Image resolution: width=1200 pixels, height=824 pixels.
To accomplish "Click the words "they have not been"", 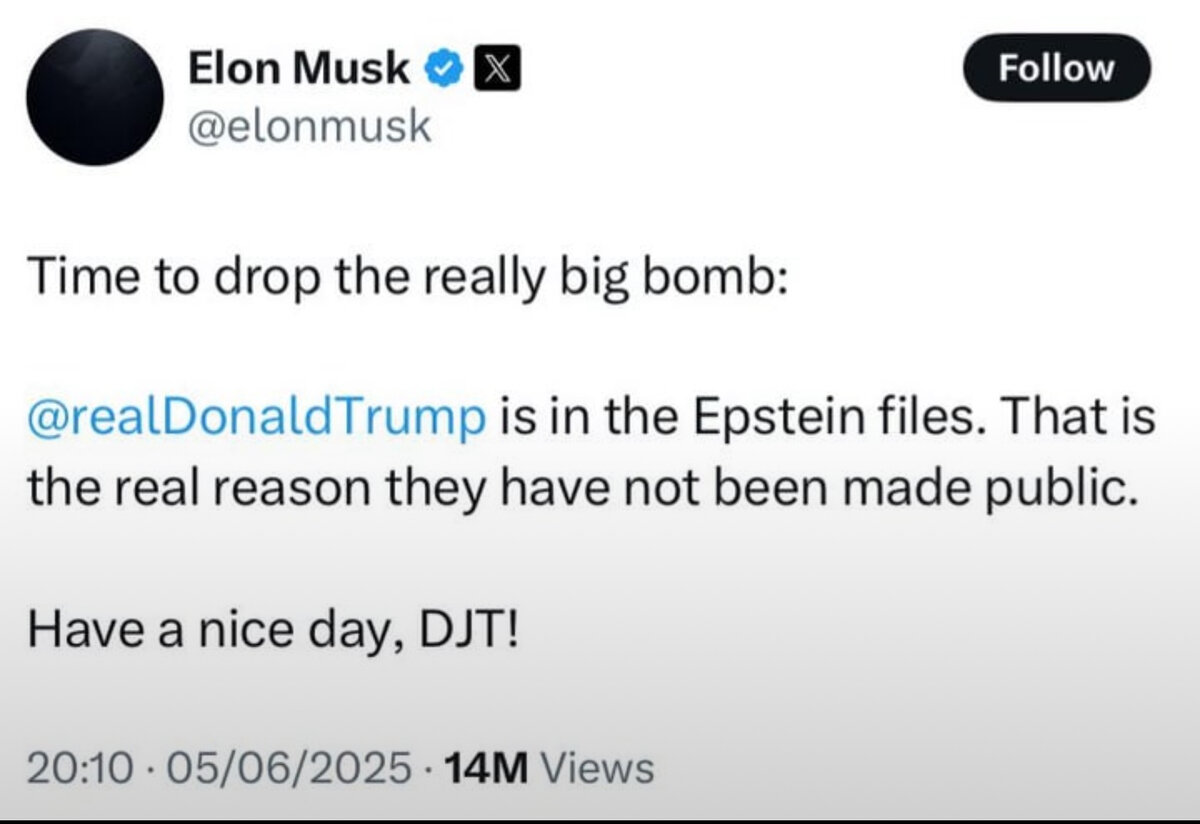I will (x=536, y=487).
